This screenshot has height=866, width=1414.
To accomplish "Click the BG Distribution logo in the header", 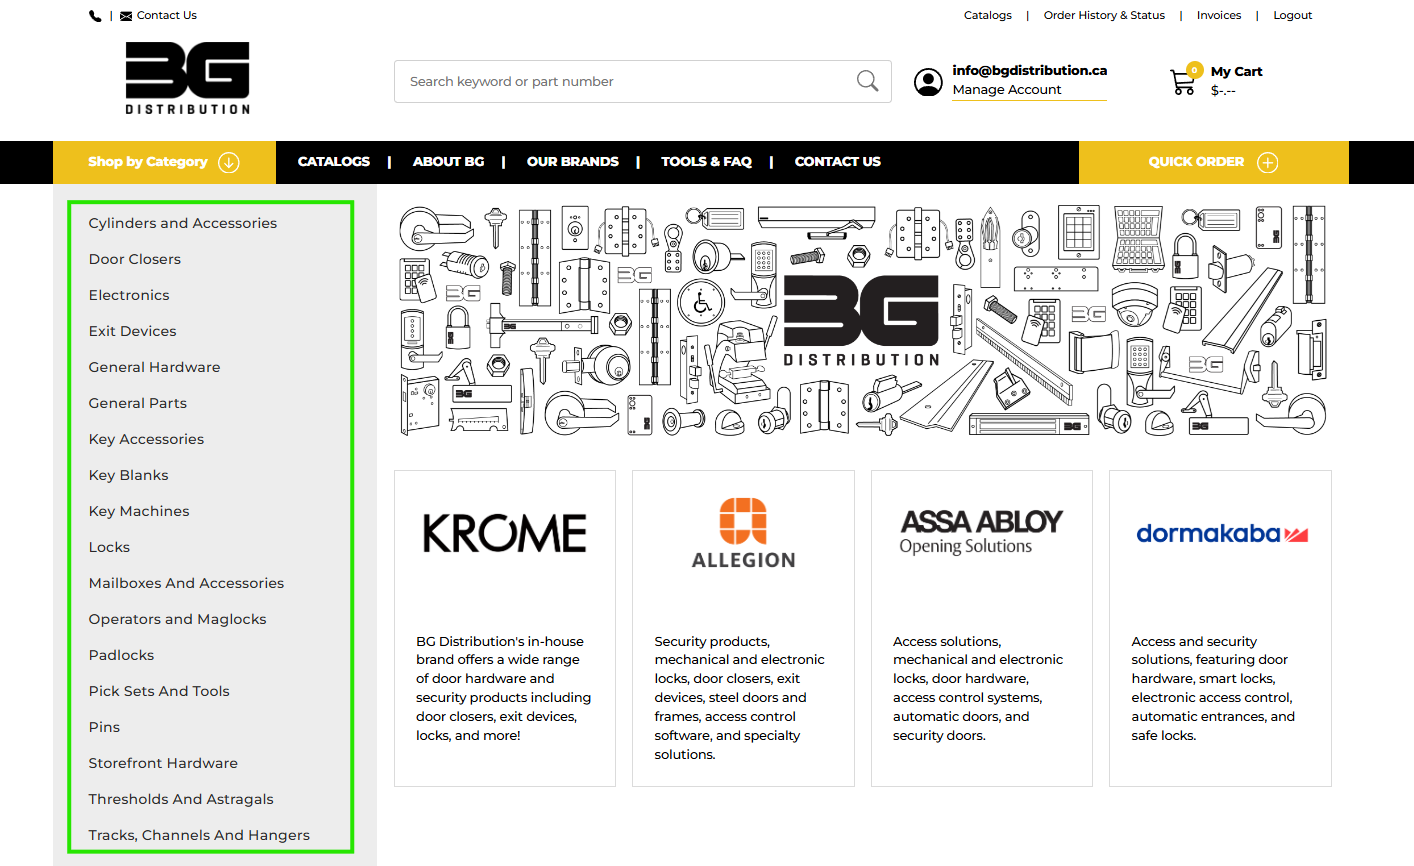I will pyautogui.click(x=188, y=78).
